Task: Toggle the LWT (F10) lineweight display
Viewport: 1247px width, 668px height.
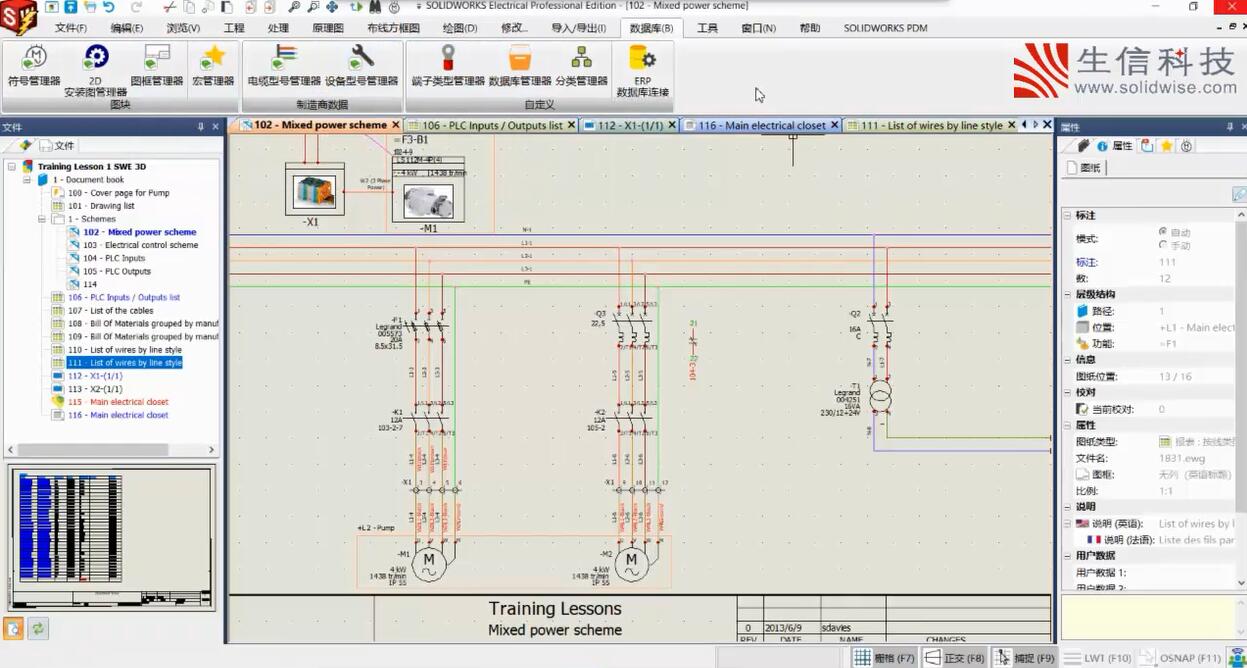Action: (1098, 658)
